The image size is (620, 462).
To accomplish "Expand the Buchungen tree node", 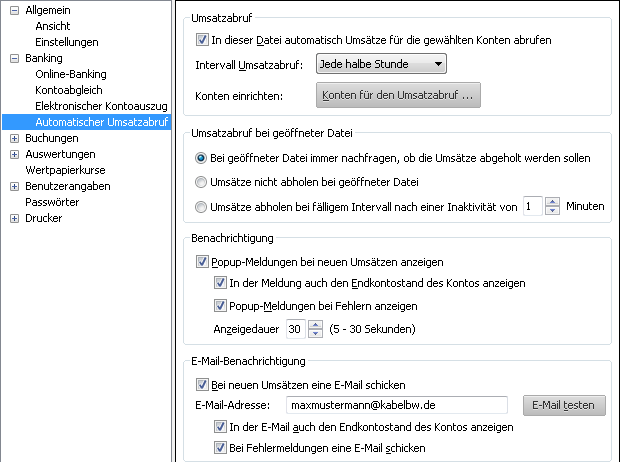I will click(14, 138).
